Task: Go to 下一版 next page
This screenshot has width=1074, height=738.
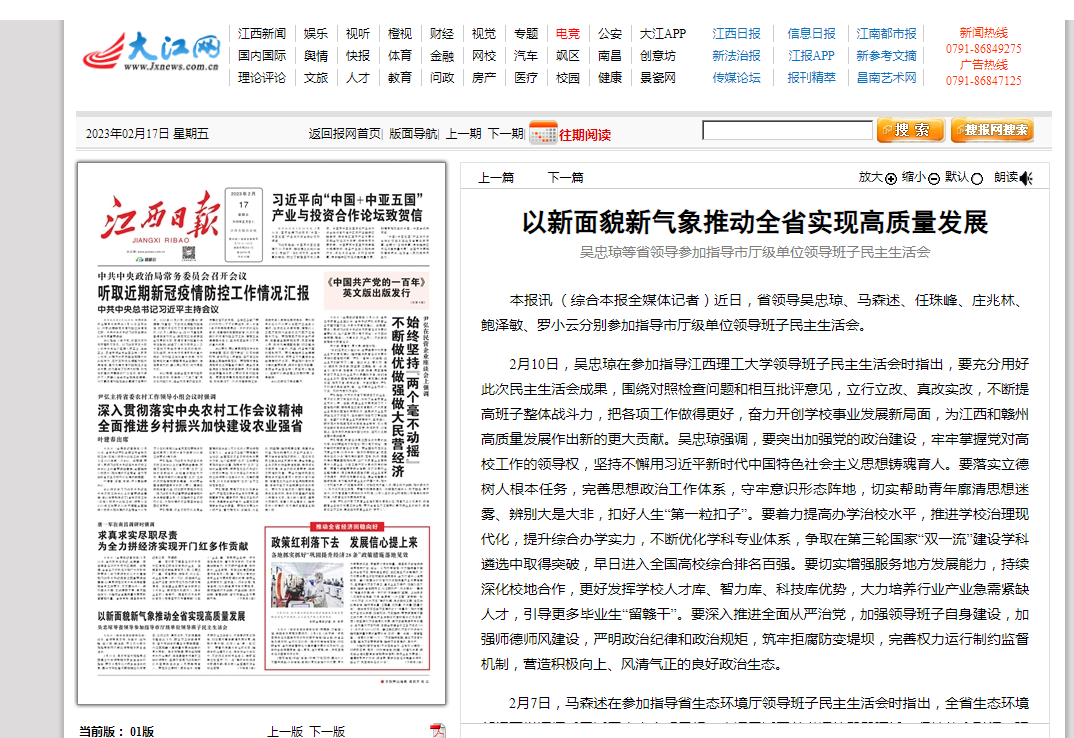Action: (x=327, y=731)
